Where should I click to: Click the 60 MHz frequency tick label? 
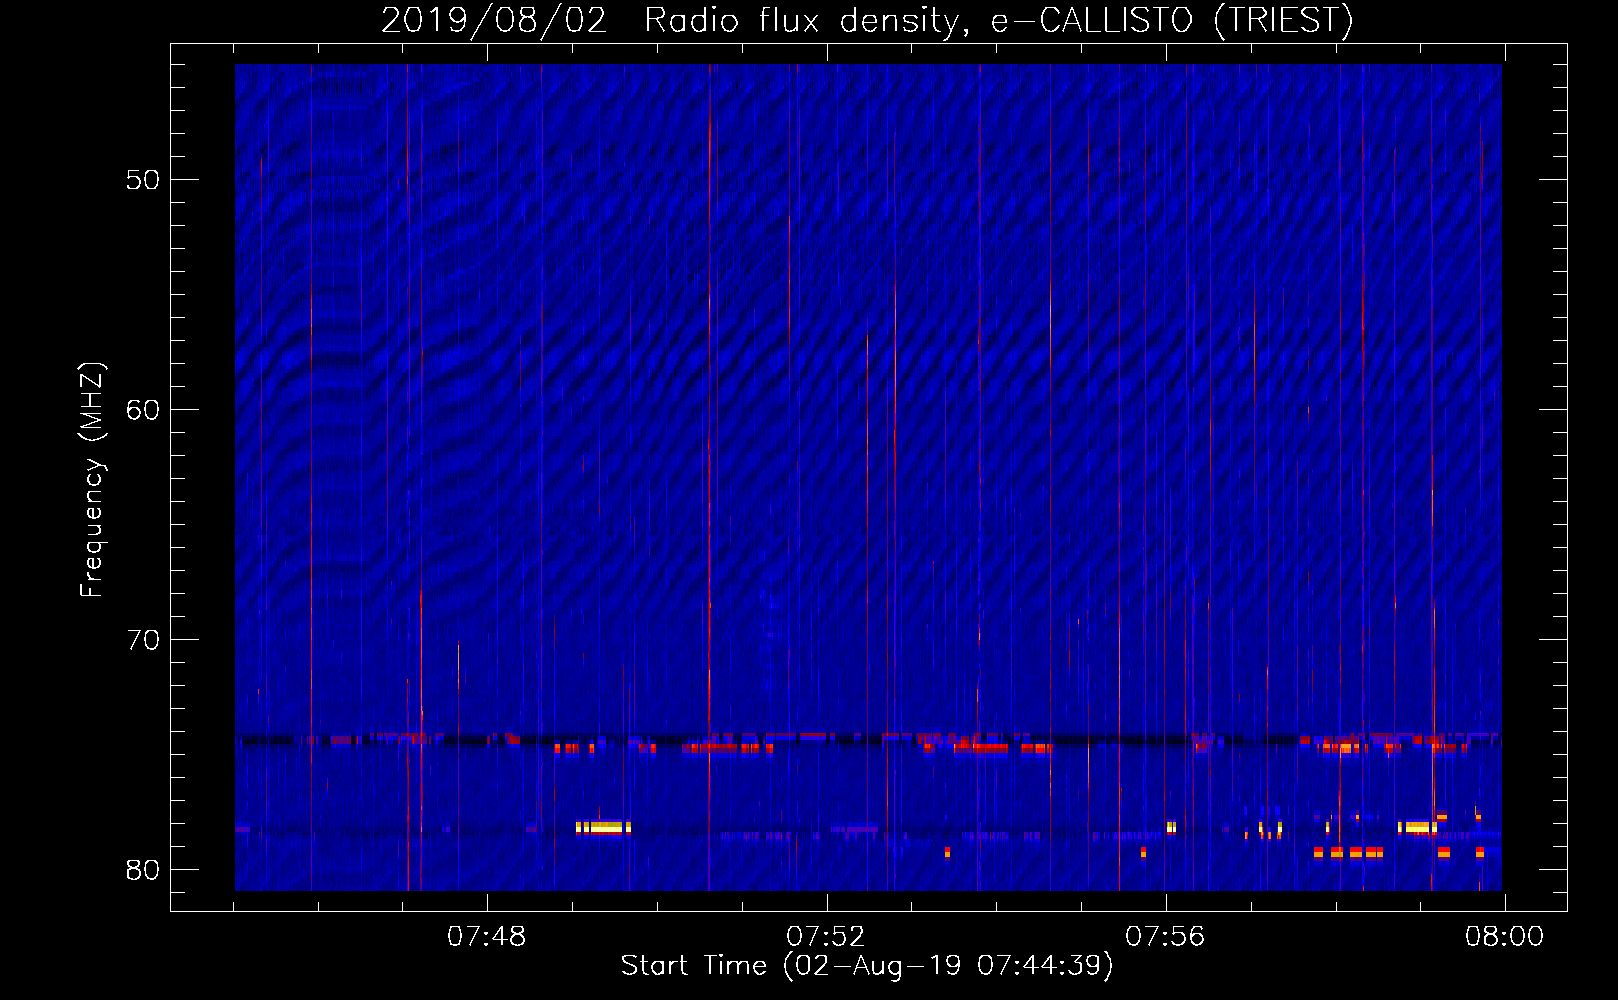tap(143, 410)
